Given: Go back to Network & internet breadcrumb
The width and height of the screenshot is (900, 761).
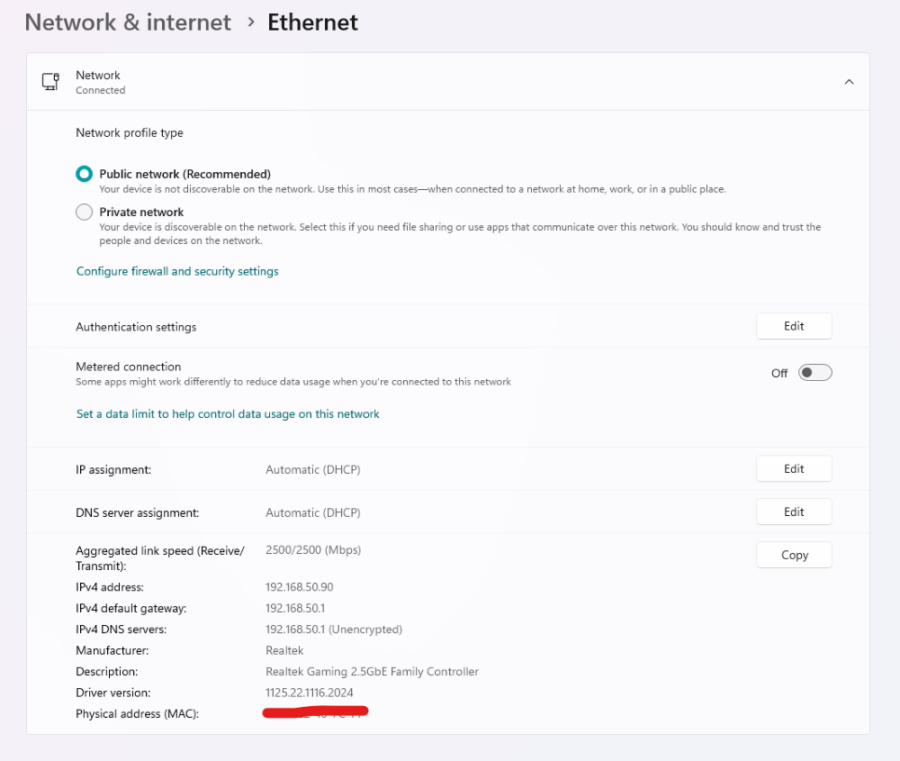Looking at the screenshot, I should (128, 22).
